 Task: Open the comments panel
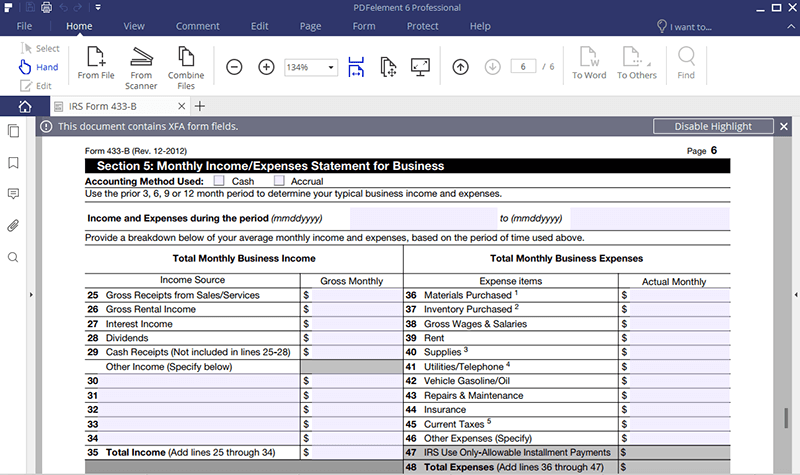click(14, 194)
